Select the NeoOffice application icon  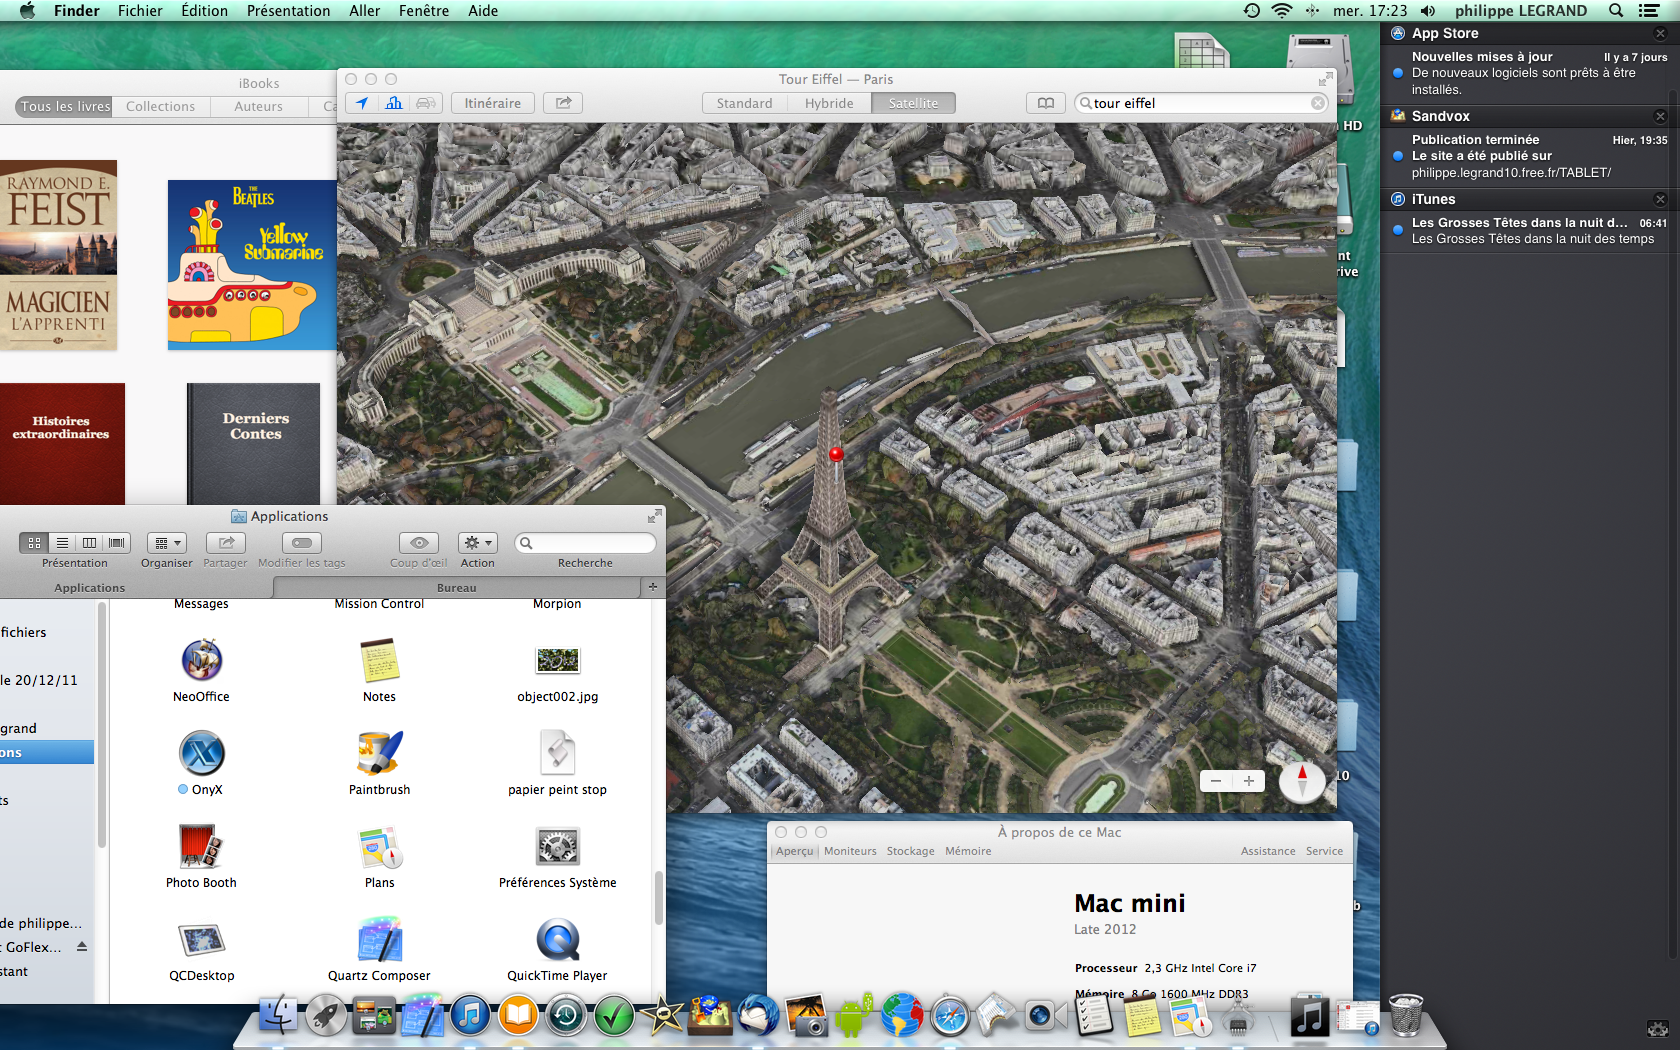pyautogui.click(x=201, y=660)
